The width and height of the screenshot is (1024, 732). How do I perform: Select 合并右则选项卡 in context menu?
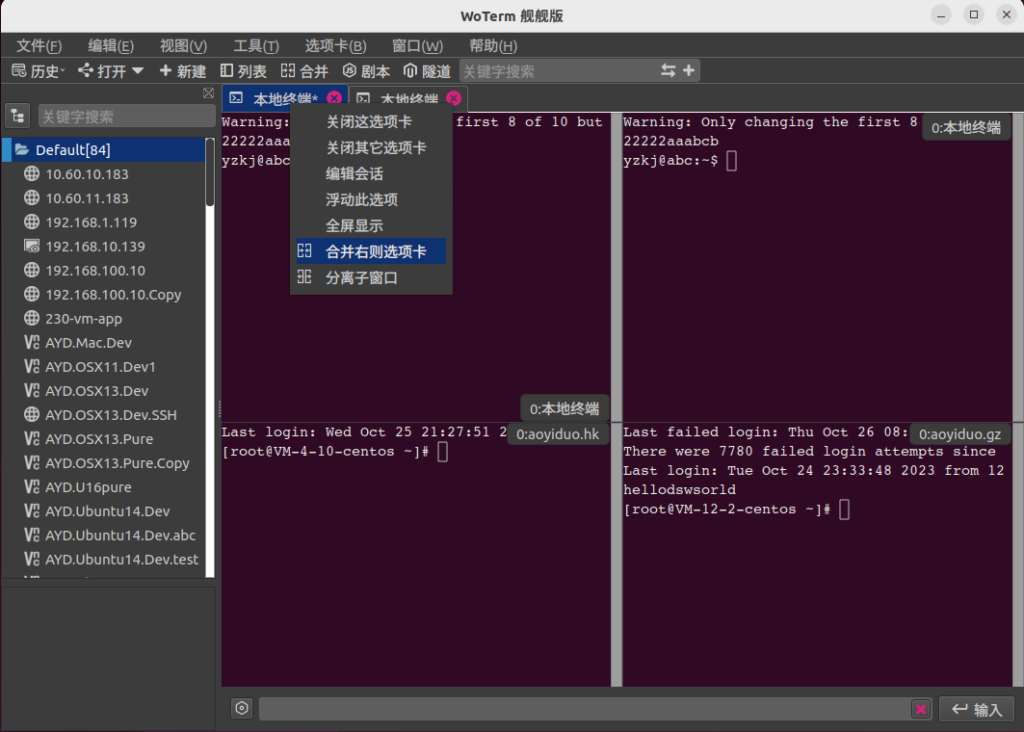(375, 252)
